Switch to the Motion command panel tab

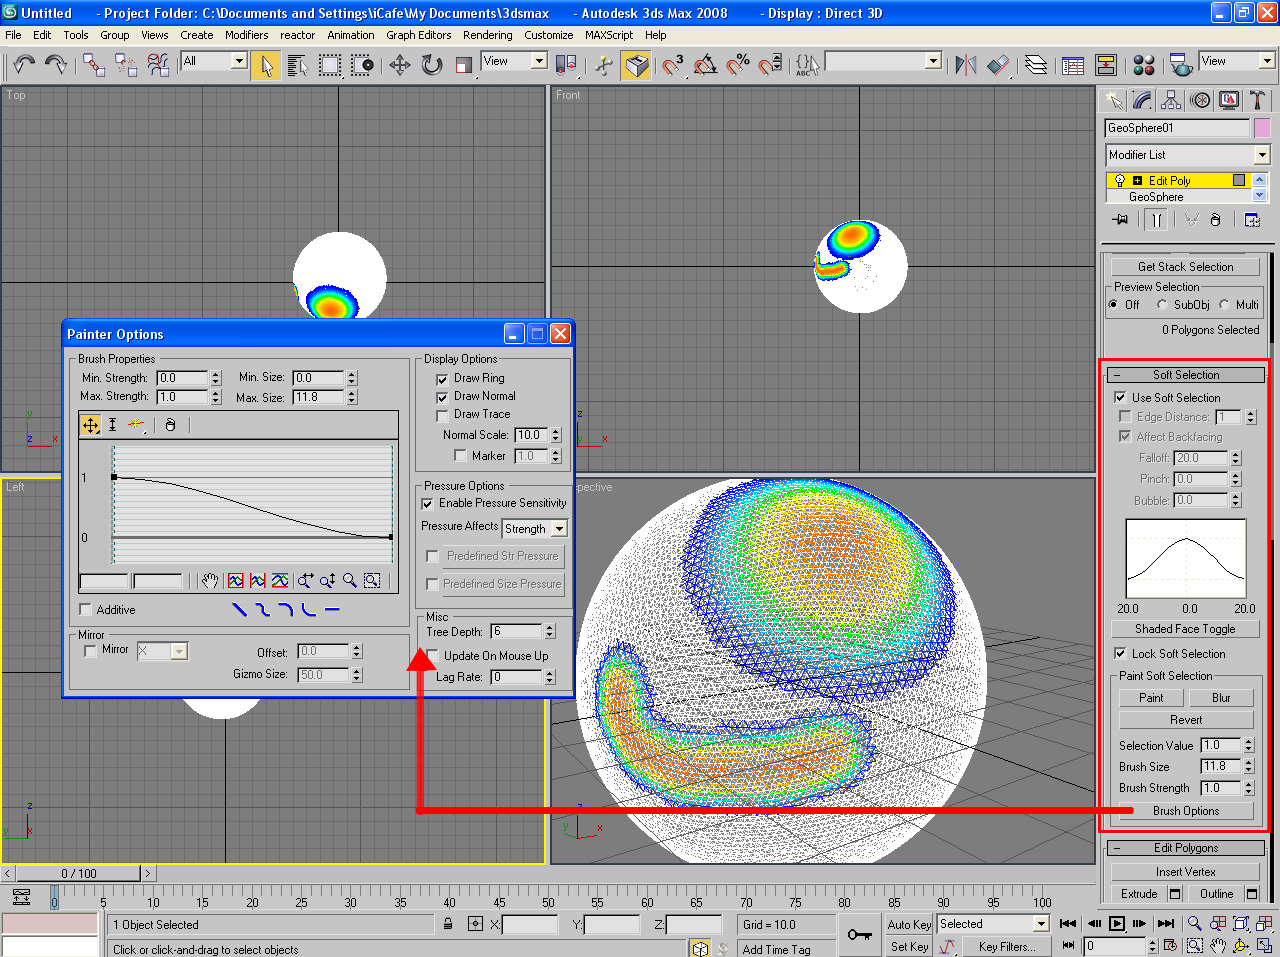(x=1200, y=100)
